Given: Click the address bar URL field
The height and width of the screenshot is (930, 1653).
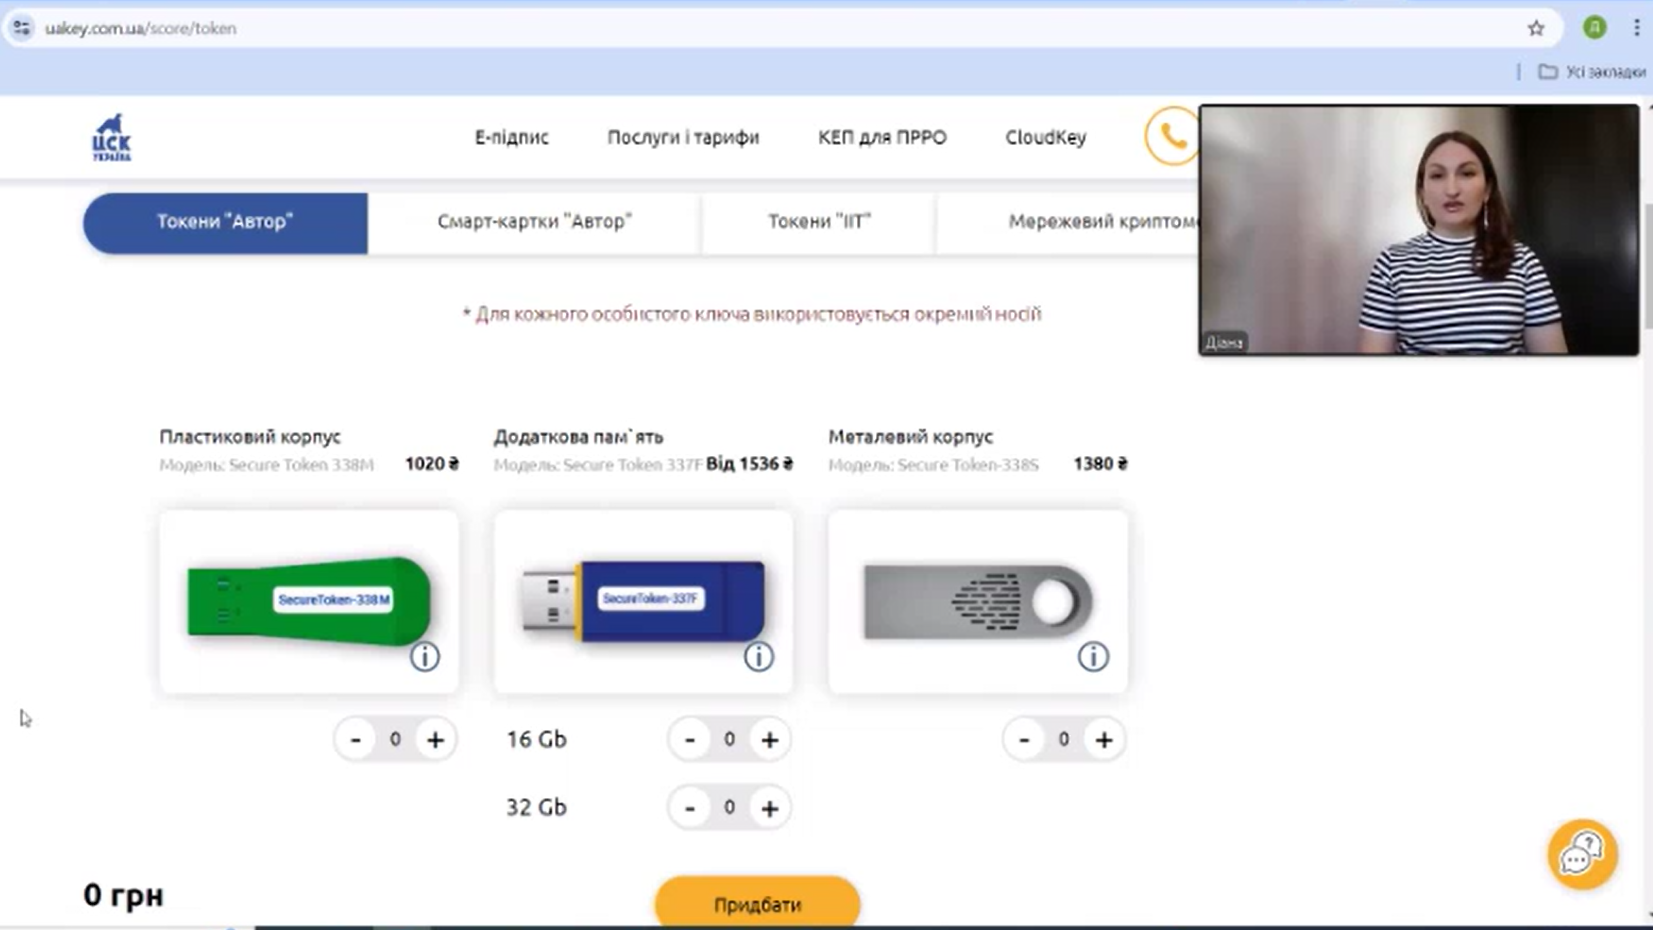Looking at the screenshot, I should (x=780, y=28).
